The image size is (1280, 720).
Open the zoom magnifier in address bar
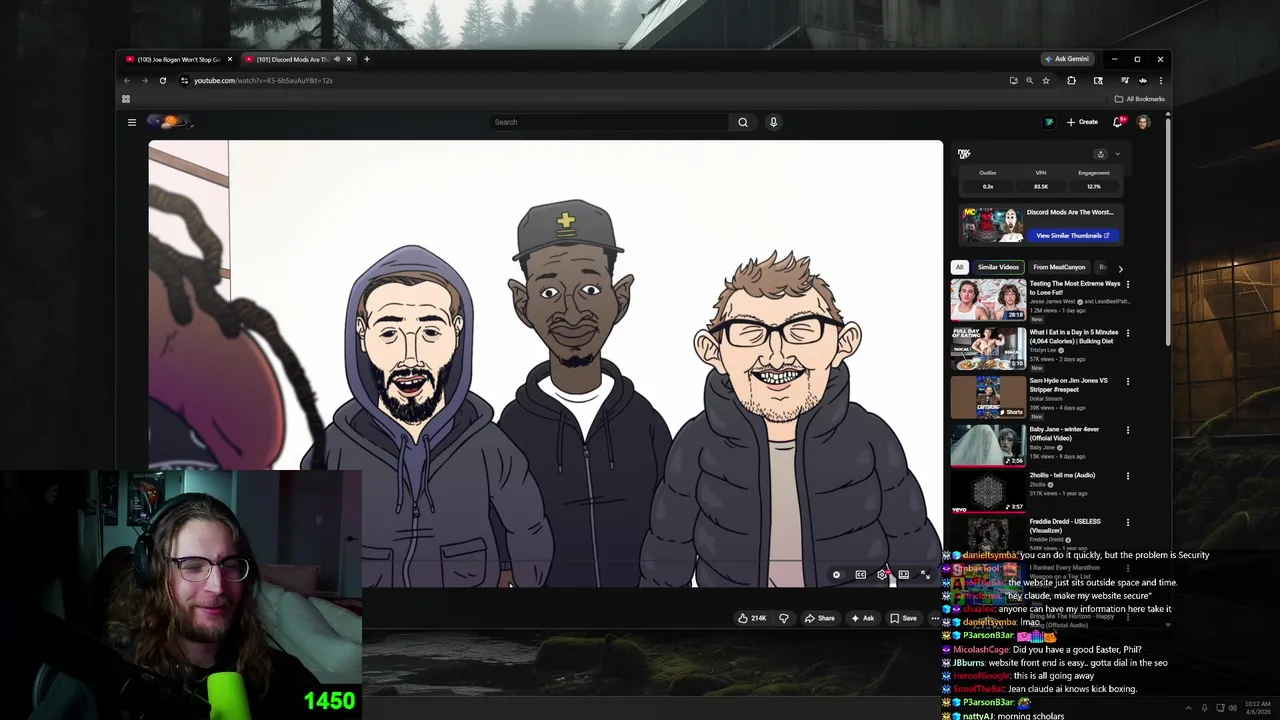click(x=1029, y=80)
